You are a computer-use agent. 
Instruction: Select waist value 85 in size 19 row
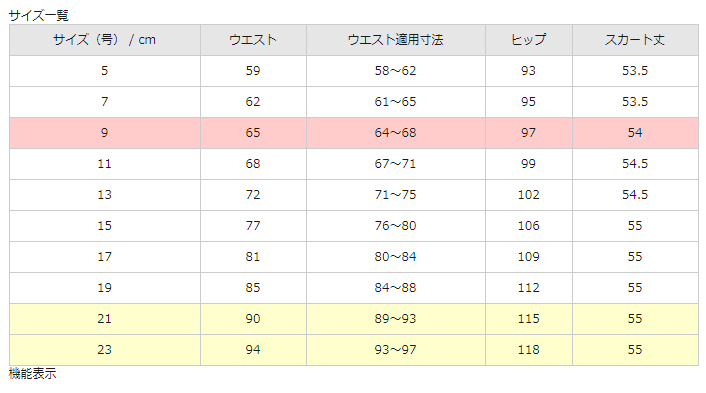click(x=253, y=288)
